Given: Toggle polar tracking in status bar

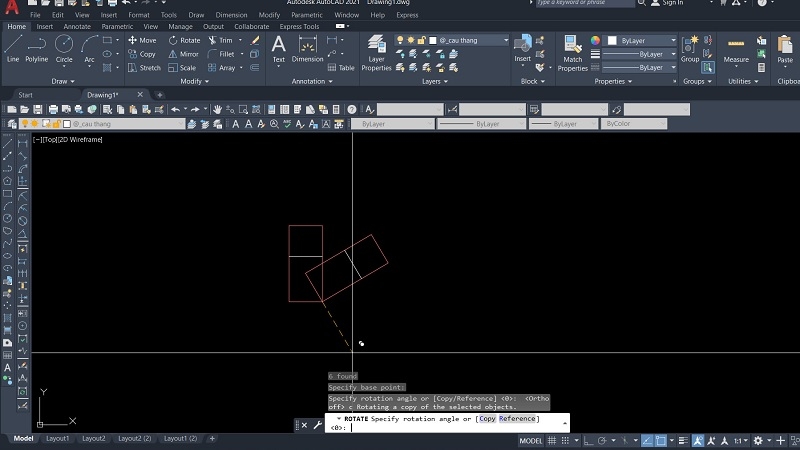Looking at the screenshot, I should coord(602,440).
